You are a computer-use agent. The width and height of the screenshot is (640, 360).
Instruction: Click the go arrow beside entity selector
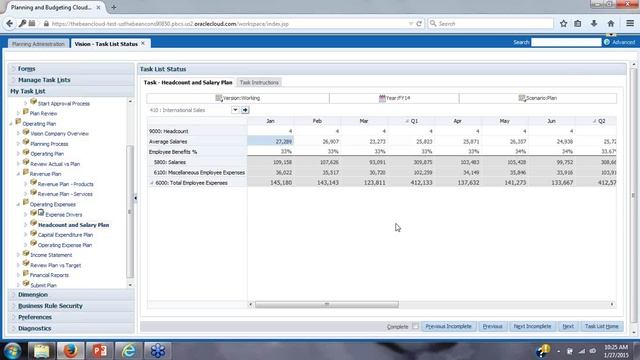[x=245, y=110]
